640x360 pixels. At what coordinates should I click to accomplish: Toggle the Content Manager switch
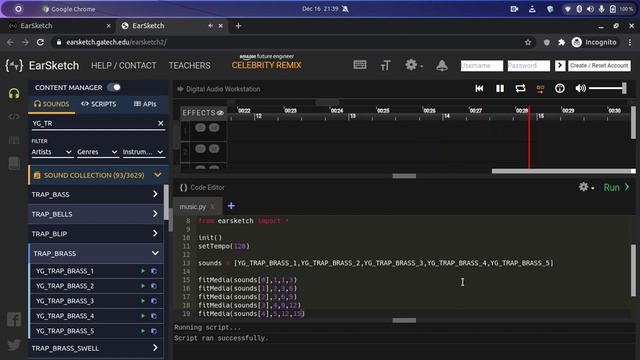114,87
